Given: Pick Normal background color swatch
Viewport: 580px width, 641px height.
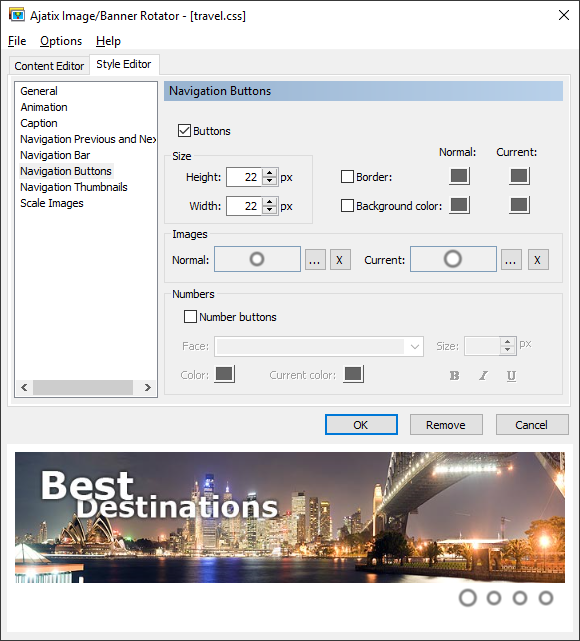Looking at the screenshot, I should 459,205.
